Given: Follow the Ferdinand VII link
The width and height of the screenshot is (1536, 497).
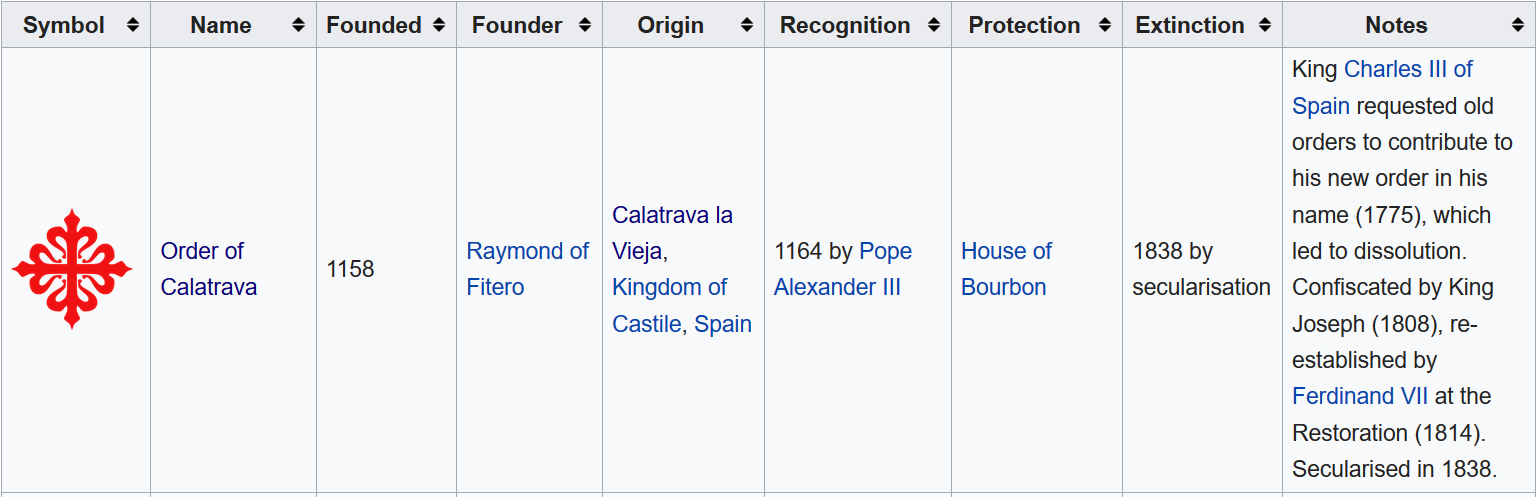Looking at the screenshot, I should click(1360, 396).
